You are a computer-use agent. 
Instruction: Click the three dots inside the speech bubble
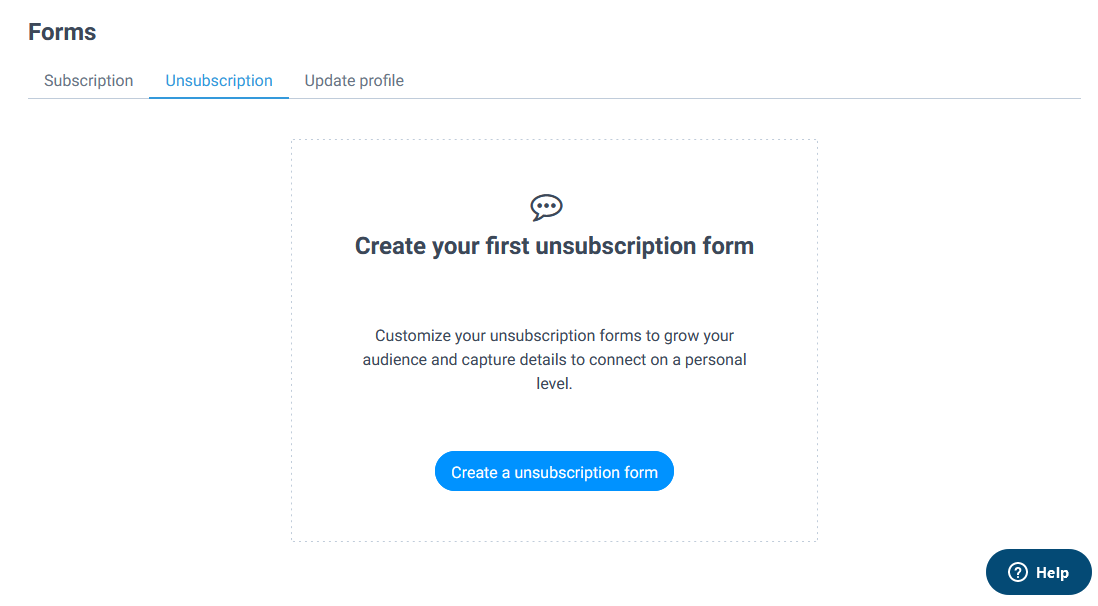coord(546,206)
